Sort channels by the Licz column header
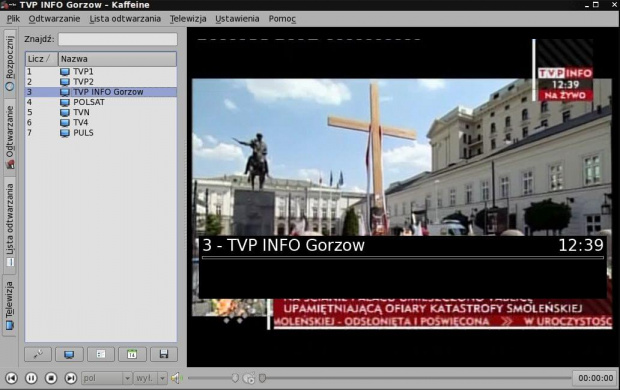The height and width of the screenshot is (390, 620). click(x=42, y=59)
